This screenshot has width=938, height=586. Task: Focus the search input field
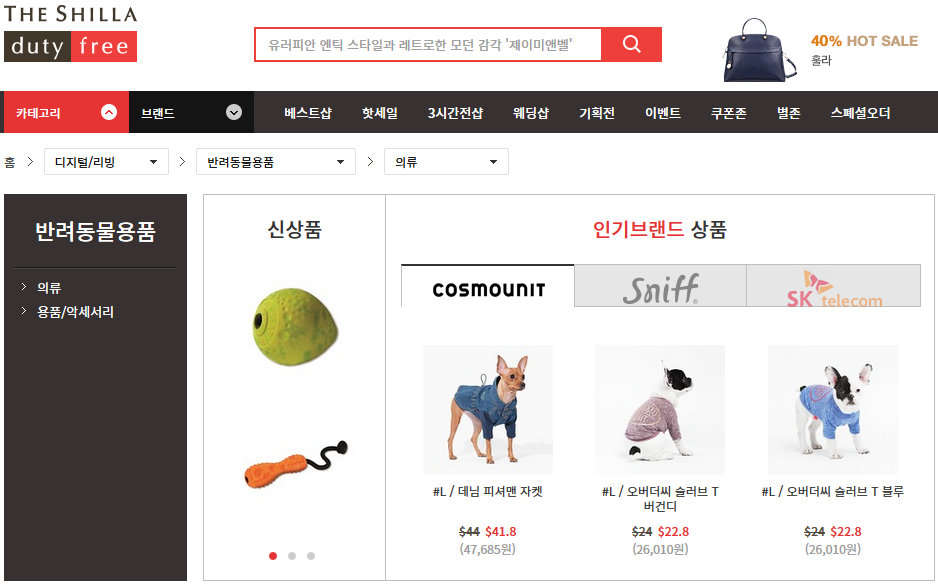click(x=428, y=44)
